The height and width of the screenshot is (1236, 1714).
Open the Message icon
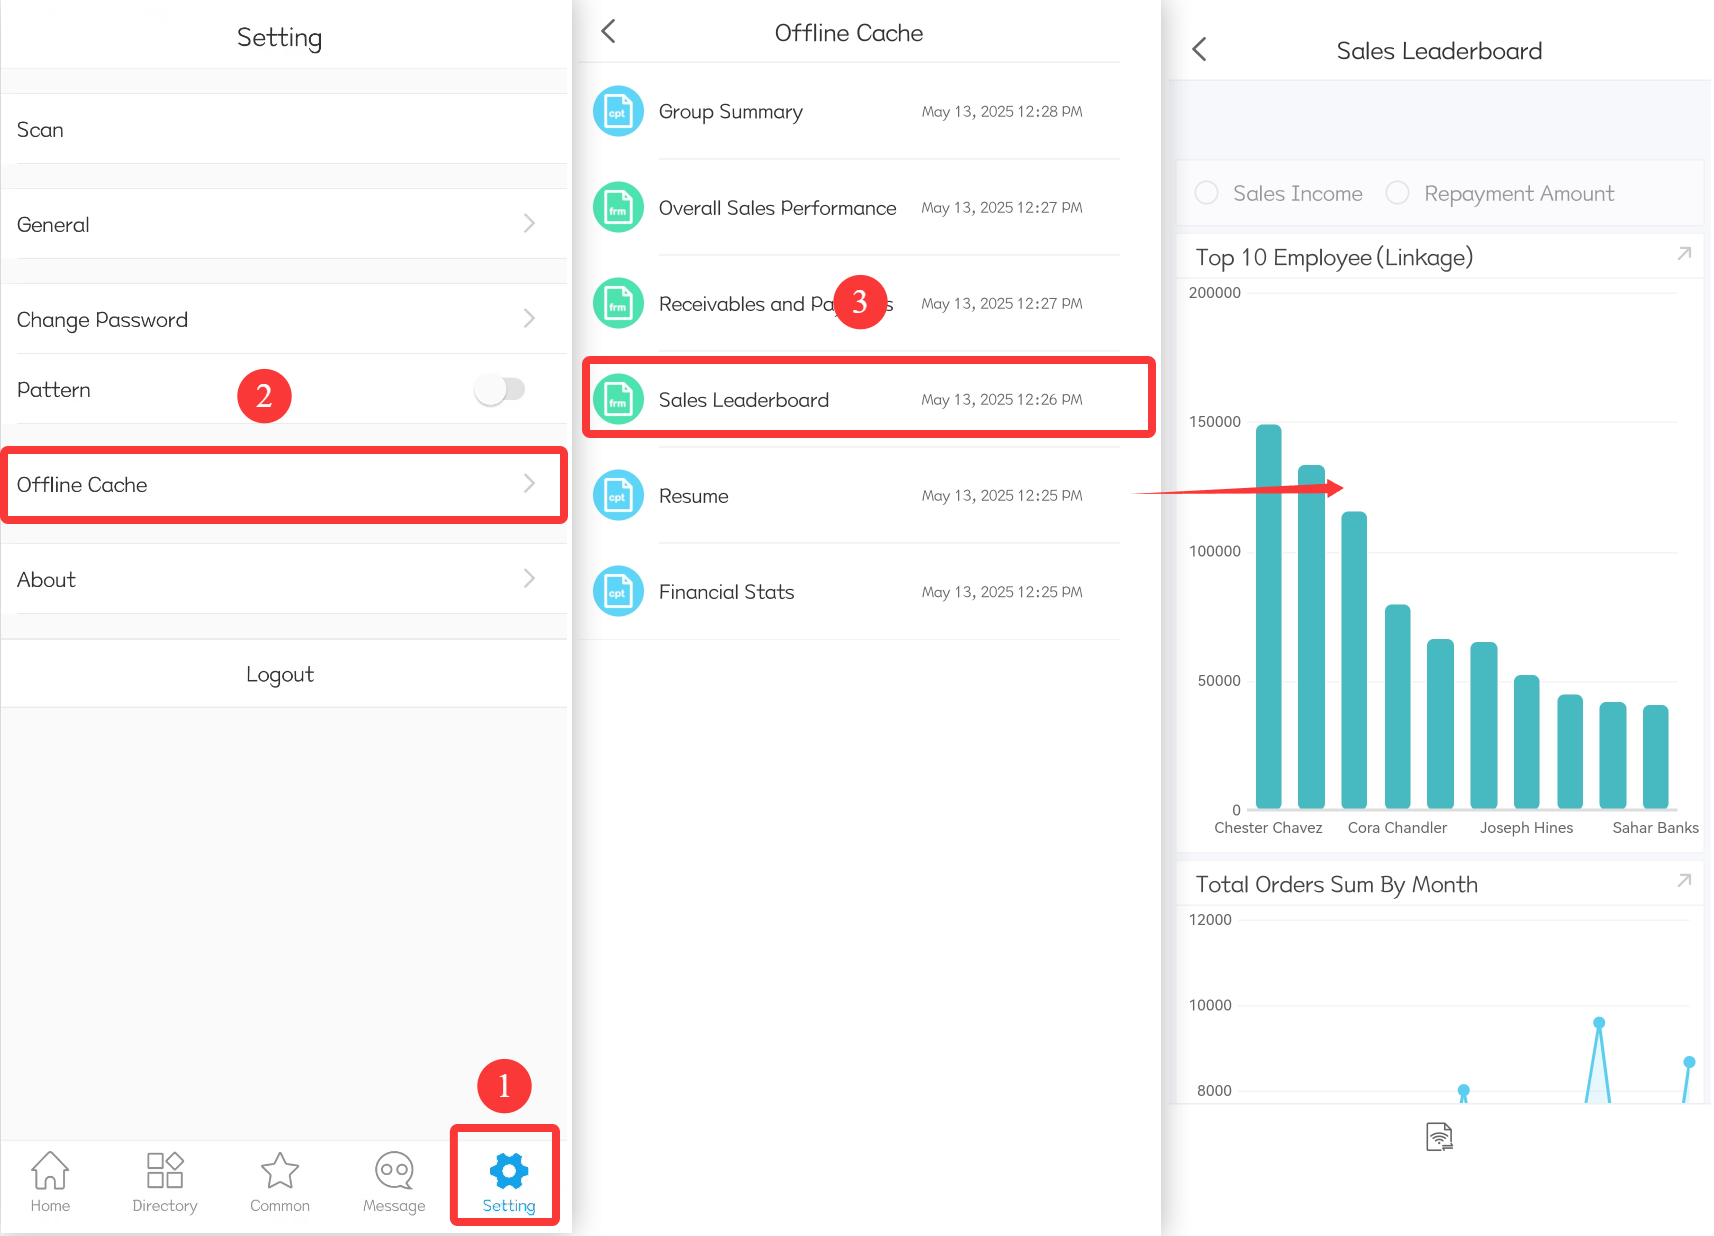pyautogui.click(x=394, y=1170)
